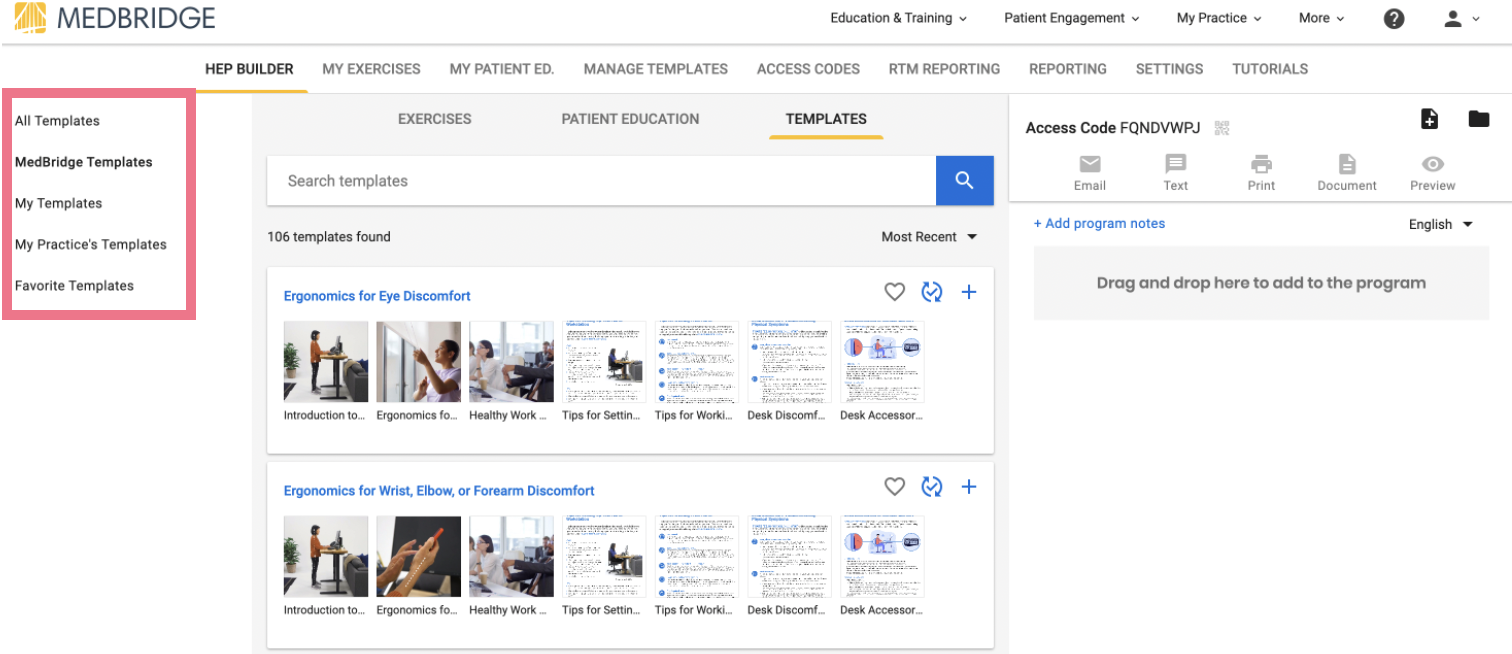Open the SETTINGS tab
The height and width of the screenshot is (654, 1512).
click(x=1169, y=69)
